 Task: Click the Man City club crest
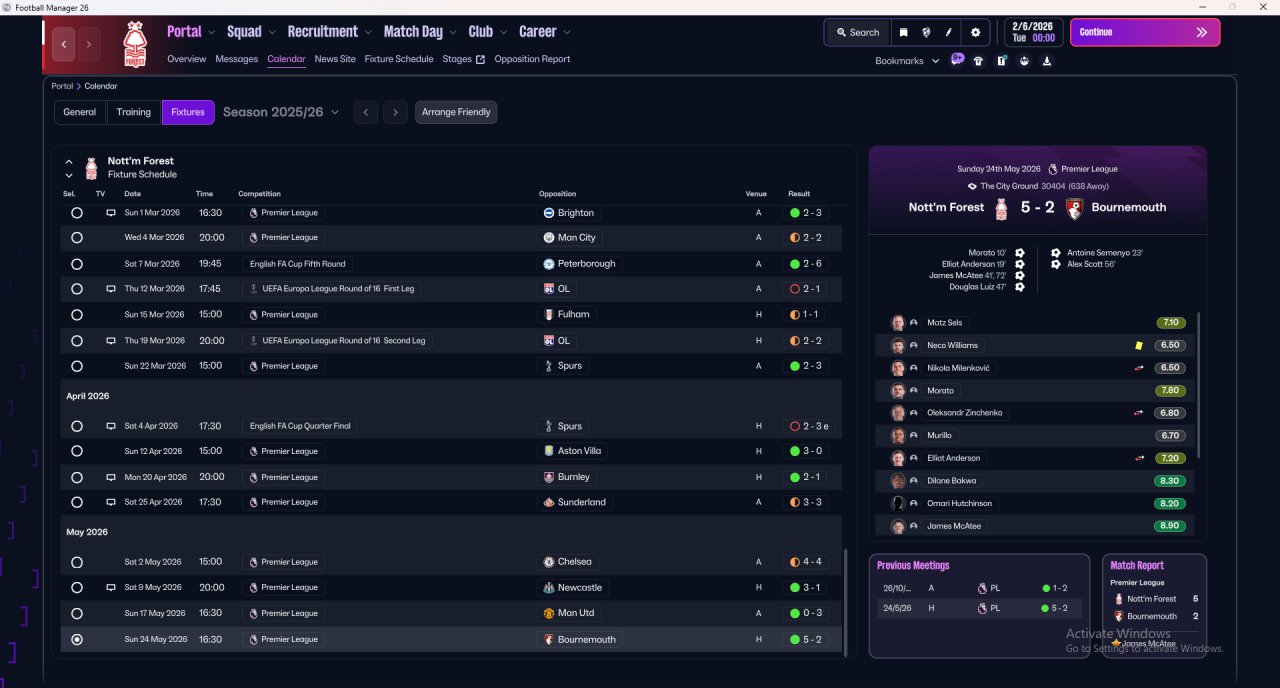pyautogui.click(x=548, y=238)
